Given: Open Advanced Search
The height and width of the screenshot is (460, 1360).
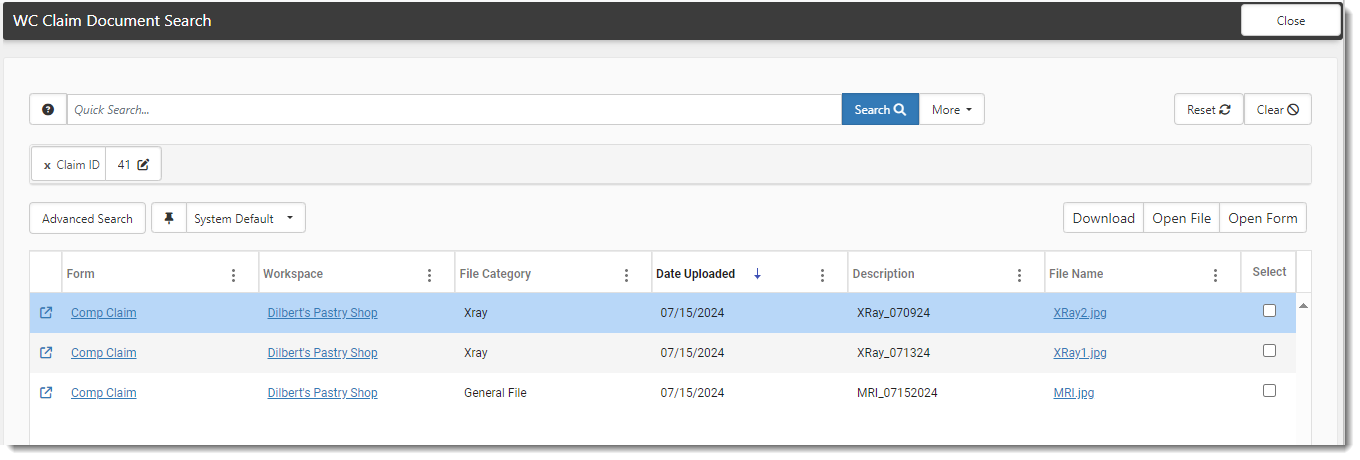Looking at the screenshot, I should tap(88, 219).
